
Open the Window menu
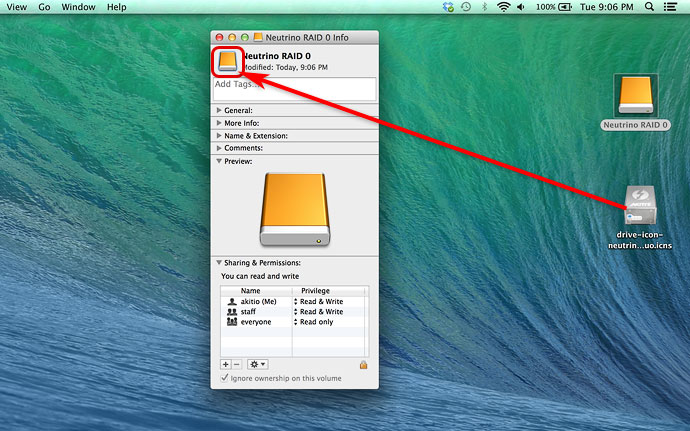pyautogui.click(x=77, y=7)
